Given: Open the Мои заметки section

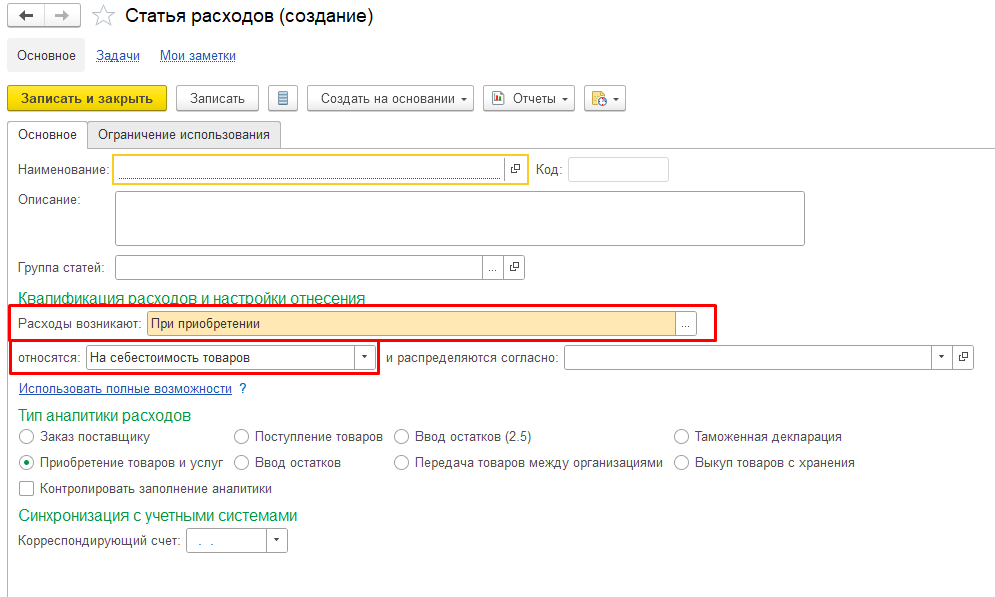Looking at the screenshot, I should pos(198,56).
